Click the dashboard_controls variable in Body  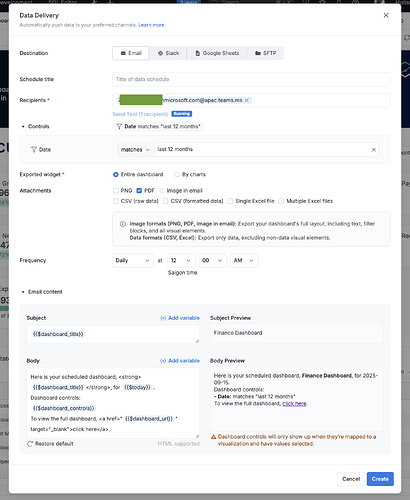point(63,408)
